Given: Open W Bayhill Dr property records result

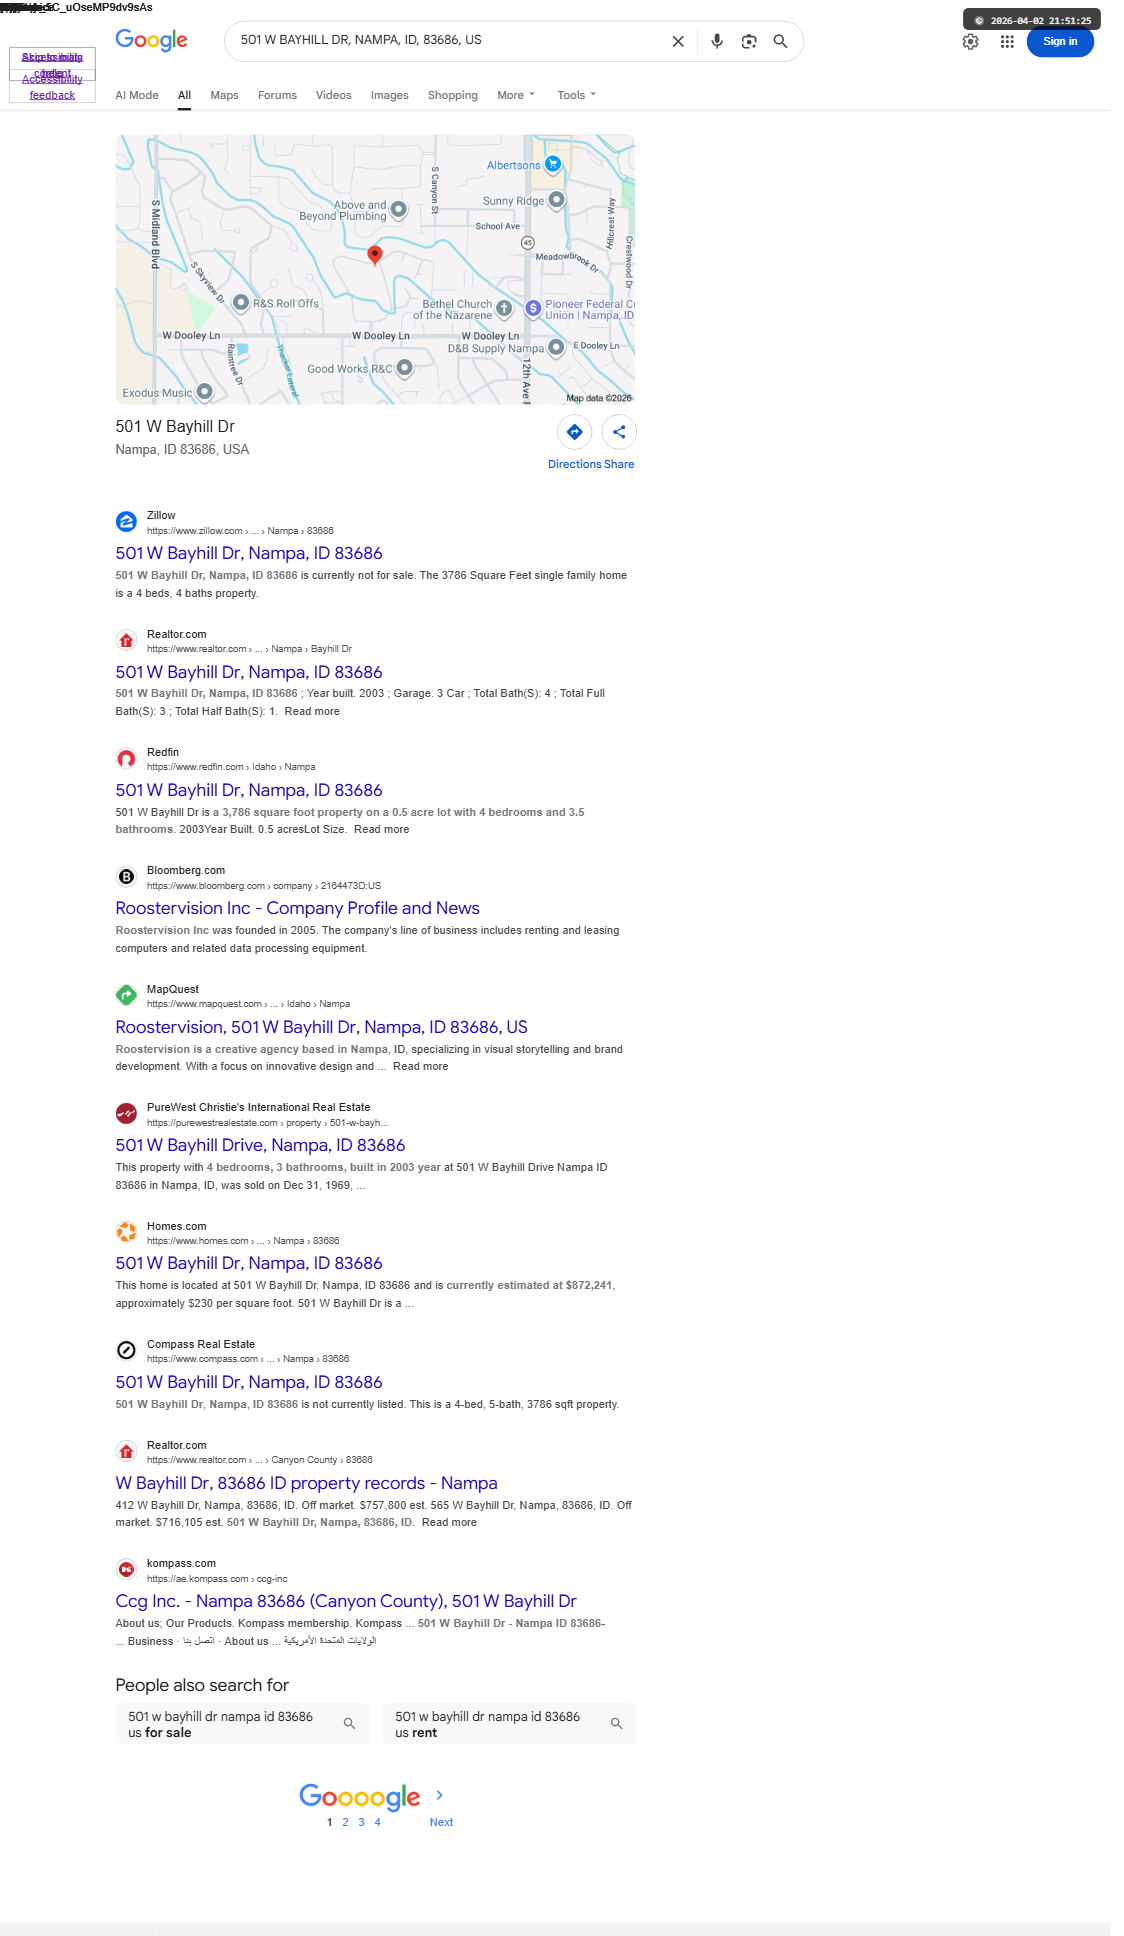Looking at the screenshot, I should tap(306, 1483).
